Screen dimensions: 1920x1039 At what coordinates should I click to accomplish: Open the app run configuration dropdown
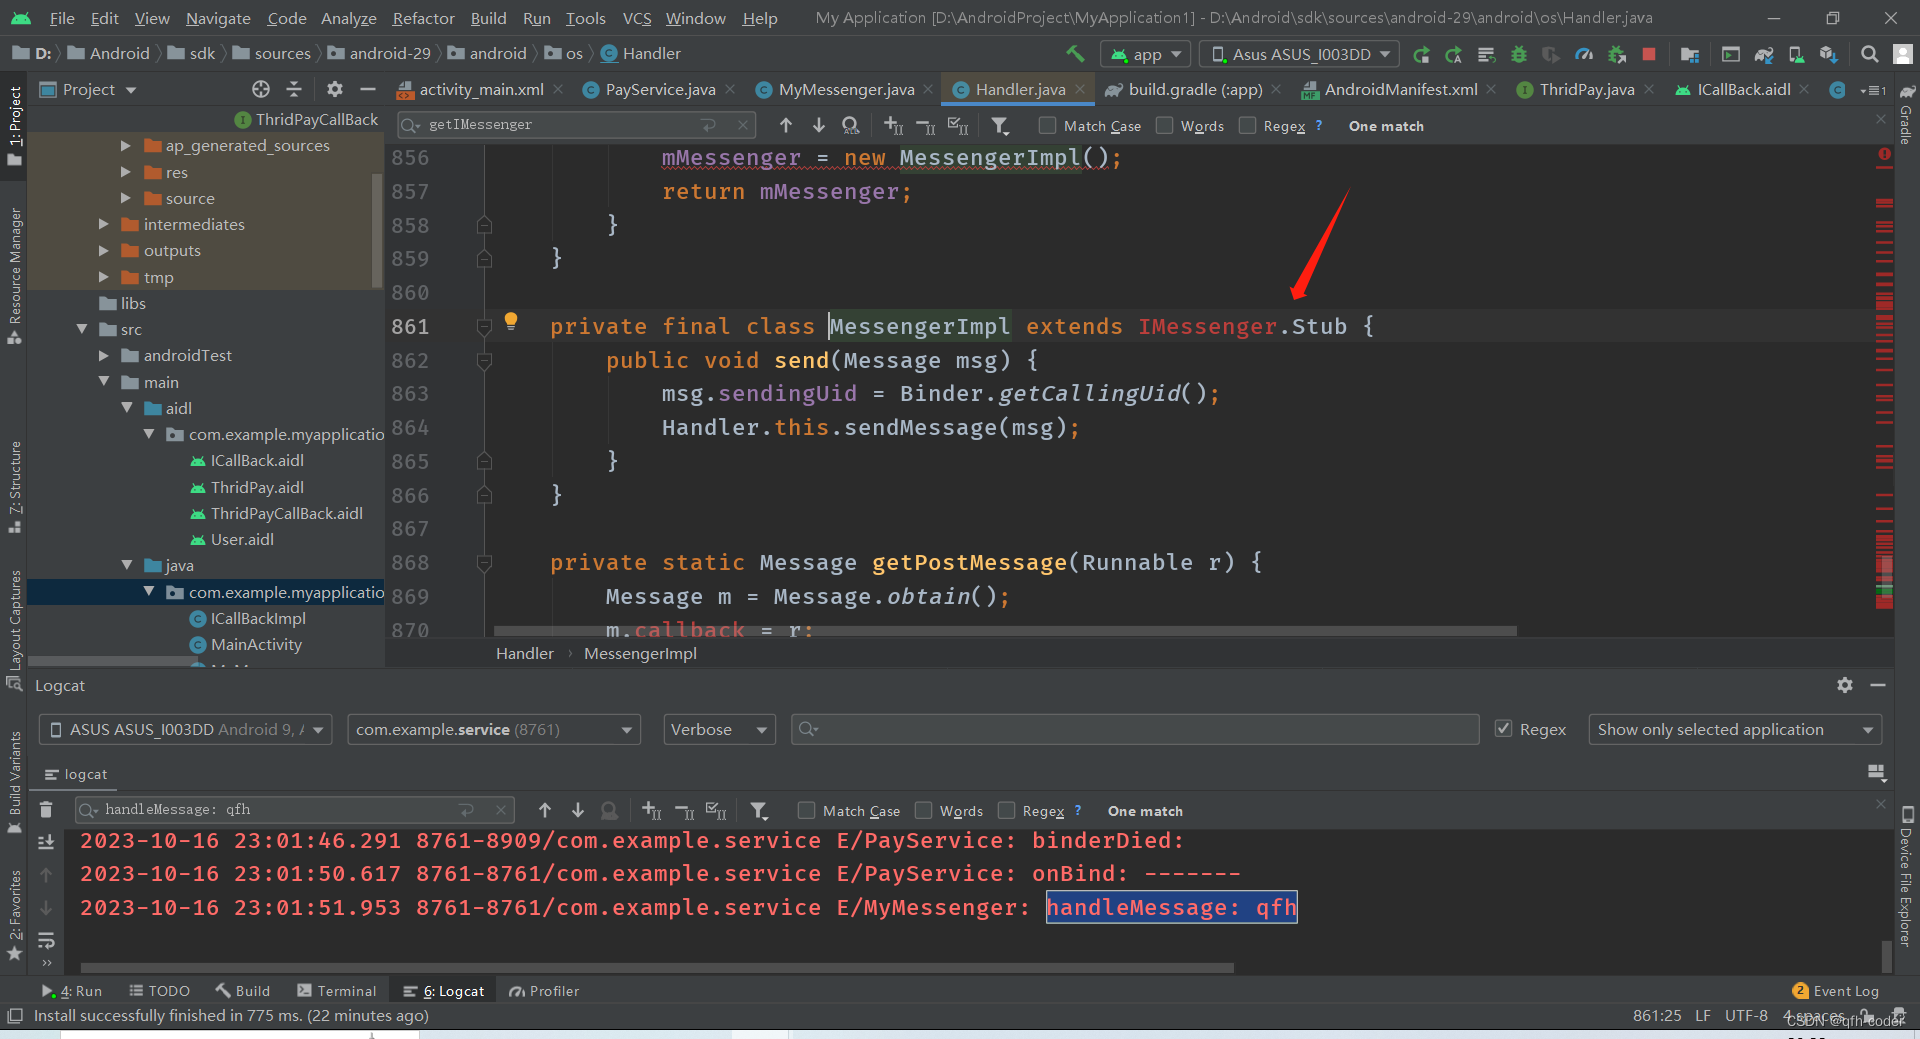tap(1146, 54)
